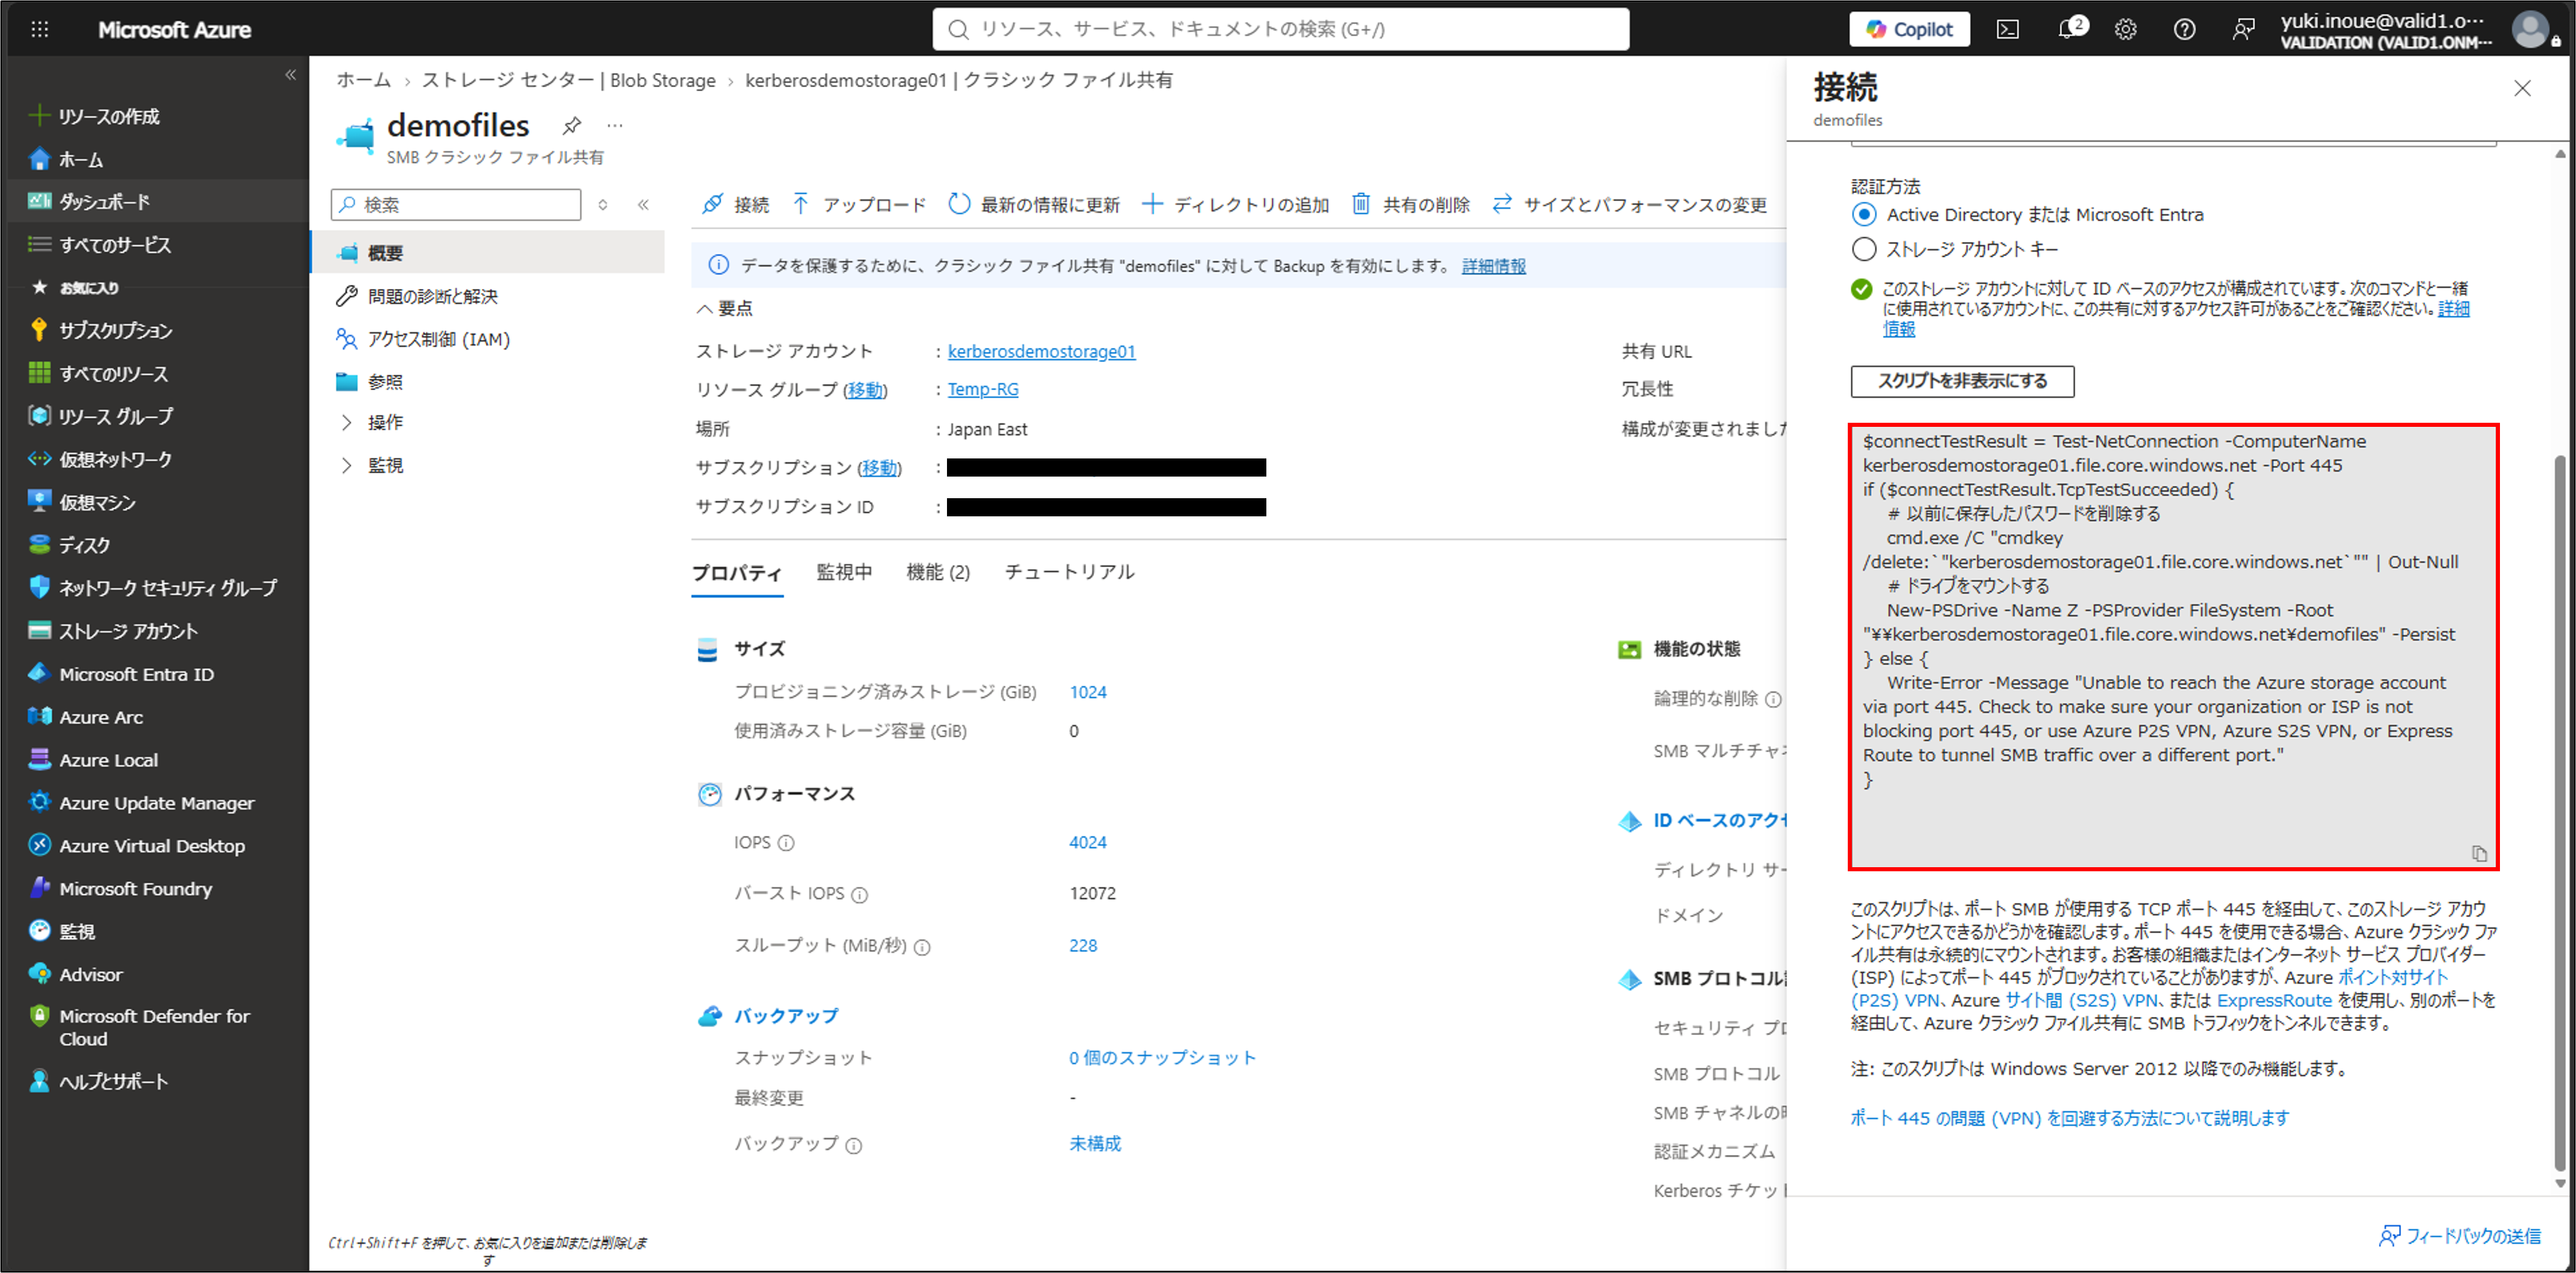
Task: Click スクリプトを非表示にする button
Action: (1962, 381)
